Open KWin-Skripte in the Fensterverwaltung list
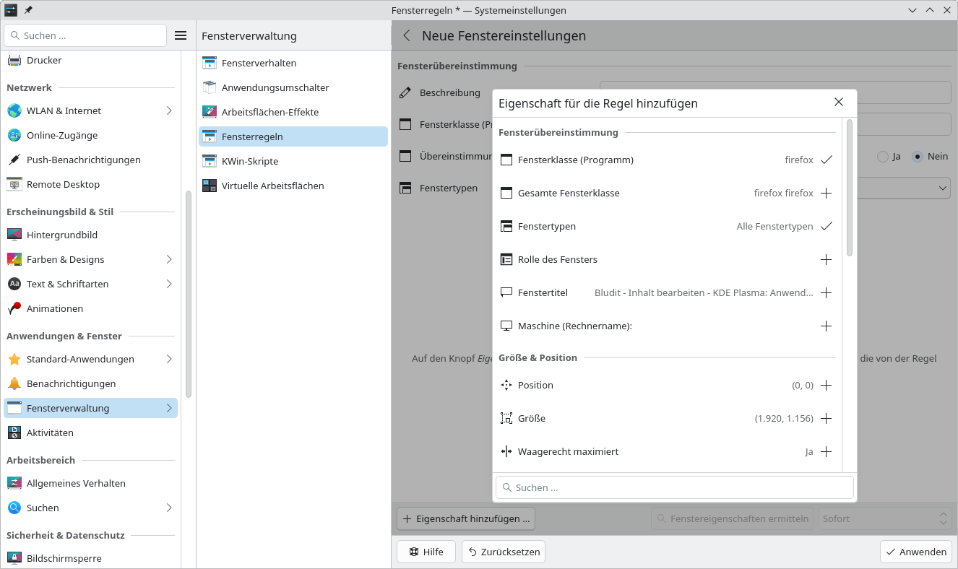The height and width of the screenshot is (569, 958). 249,161
